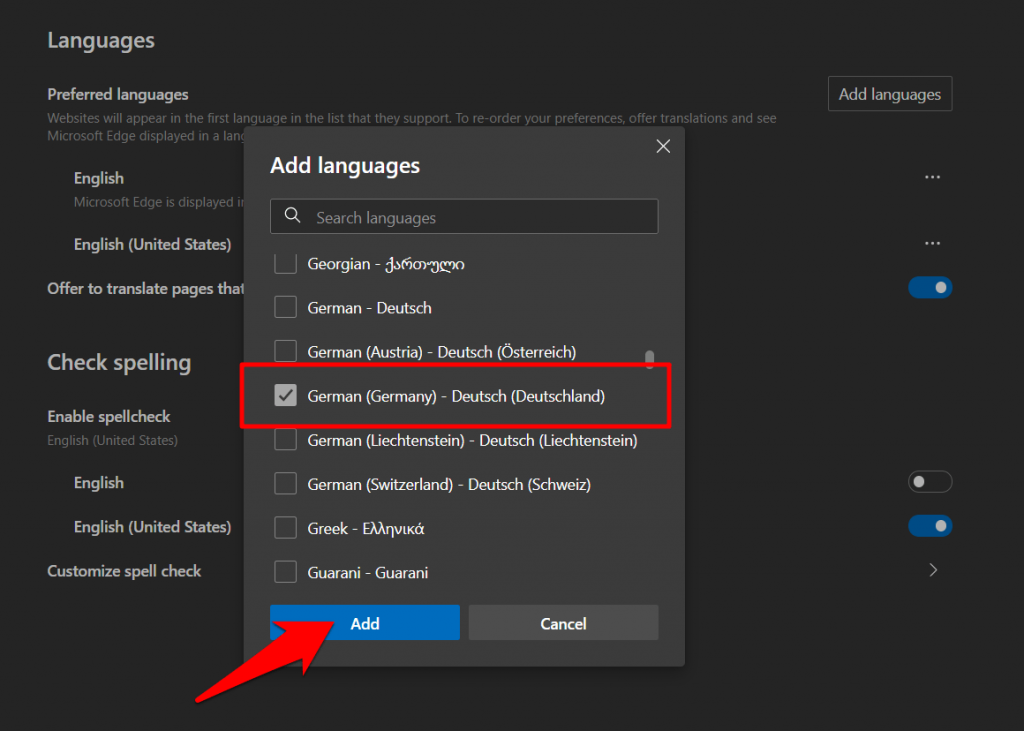Viewport: 1024px width, 731px height.
Task: Select Guarani from the language list
Action: pos(285,572)
